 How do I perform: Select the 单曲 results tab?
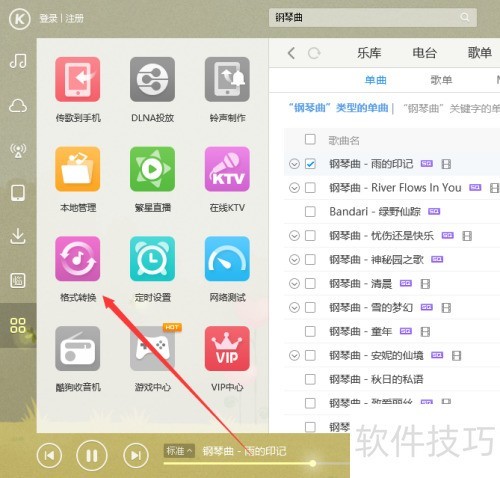click(376, 80)
